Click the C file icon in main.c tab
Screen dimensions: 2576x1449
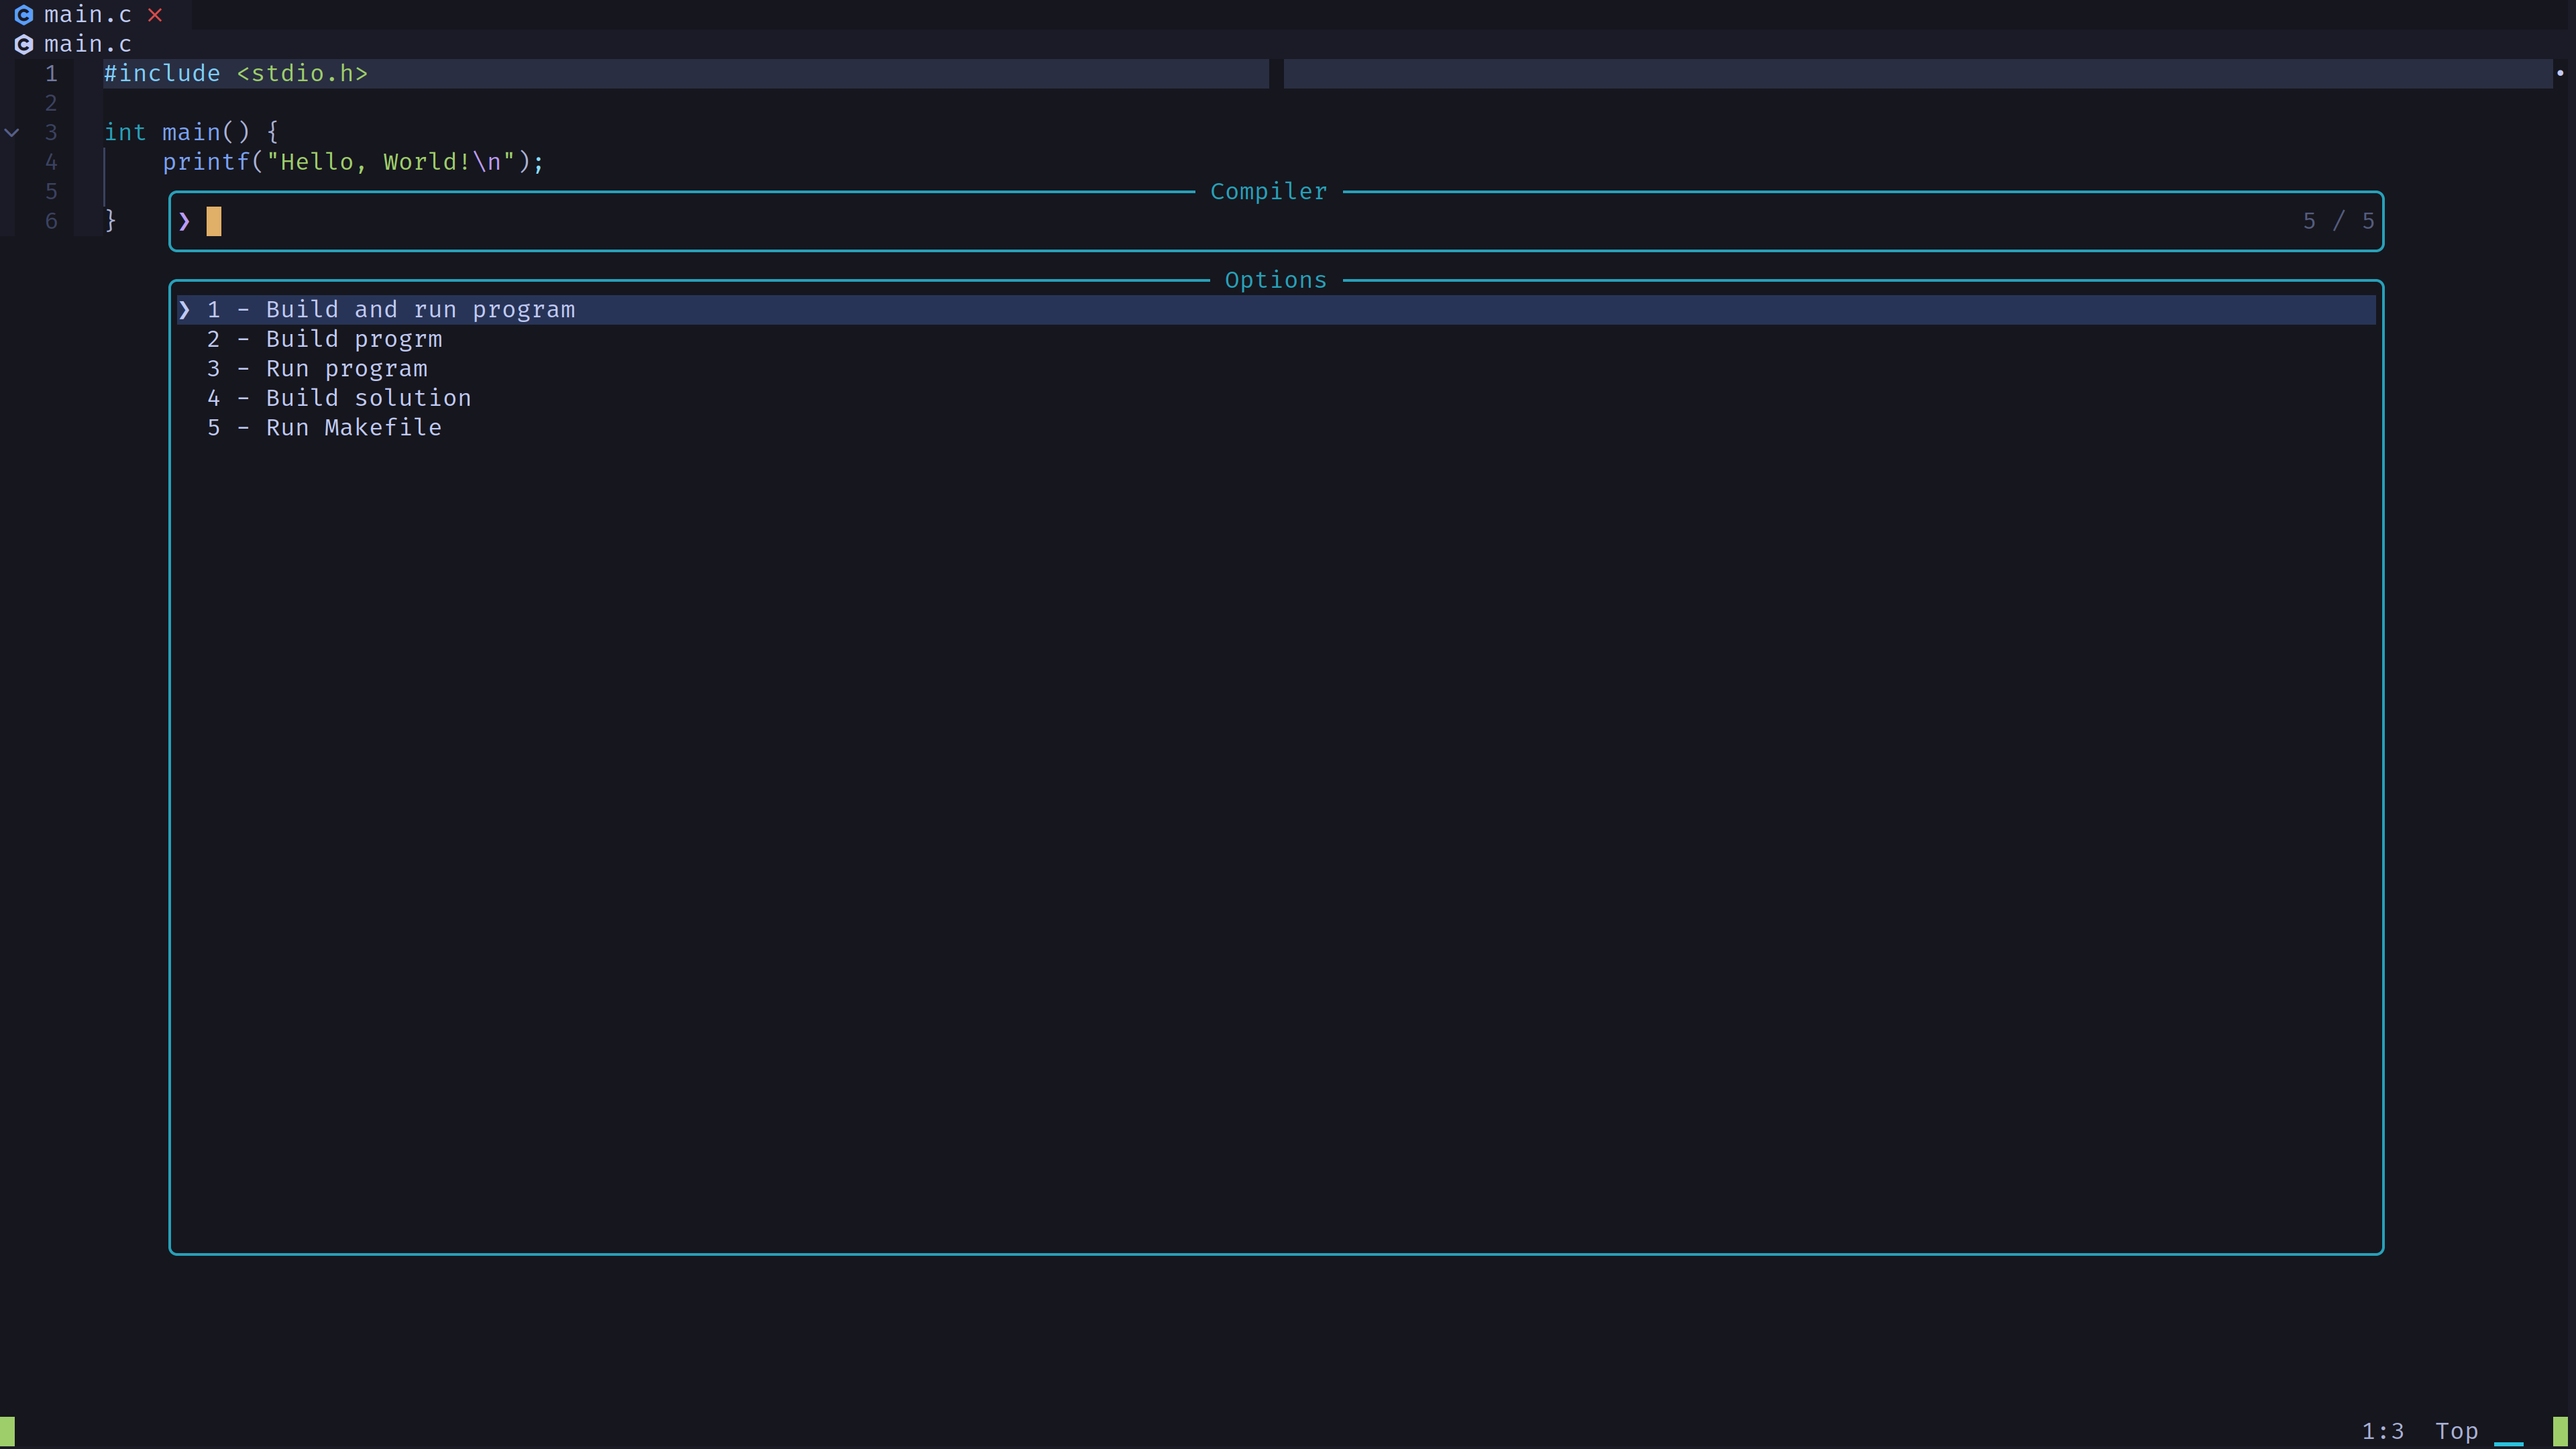[x=24, y=15]
